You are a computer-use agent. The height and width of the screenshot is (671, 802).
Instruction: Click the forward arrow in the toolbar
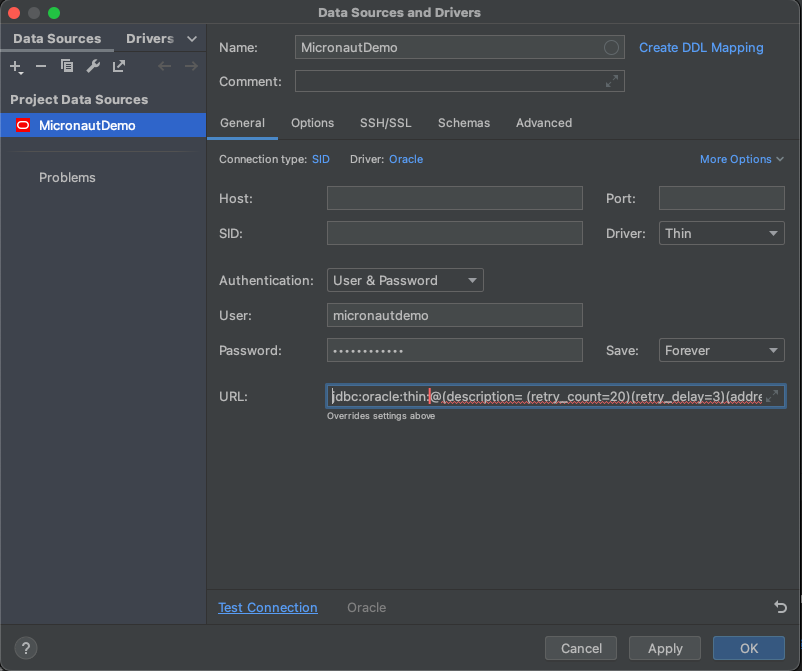click(x=191, y=66)
